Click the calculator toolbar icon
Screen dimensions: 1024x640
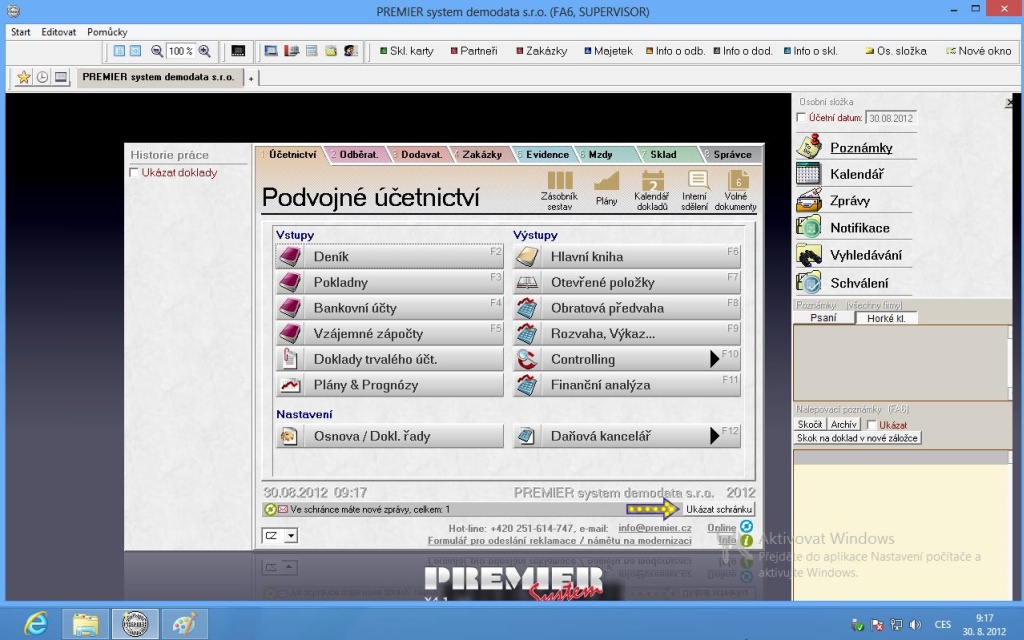point(312,51)
